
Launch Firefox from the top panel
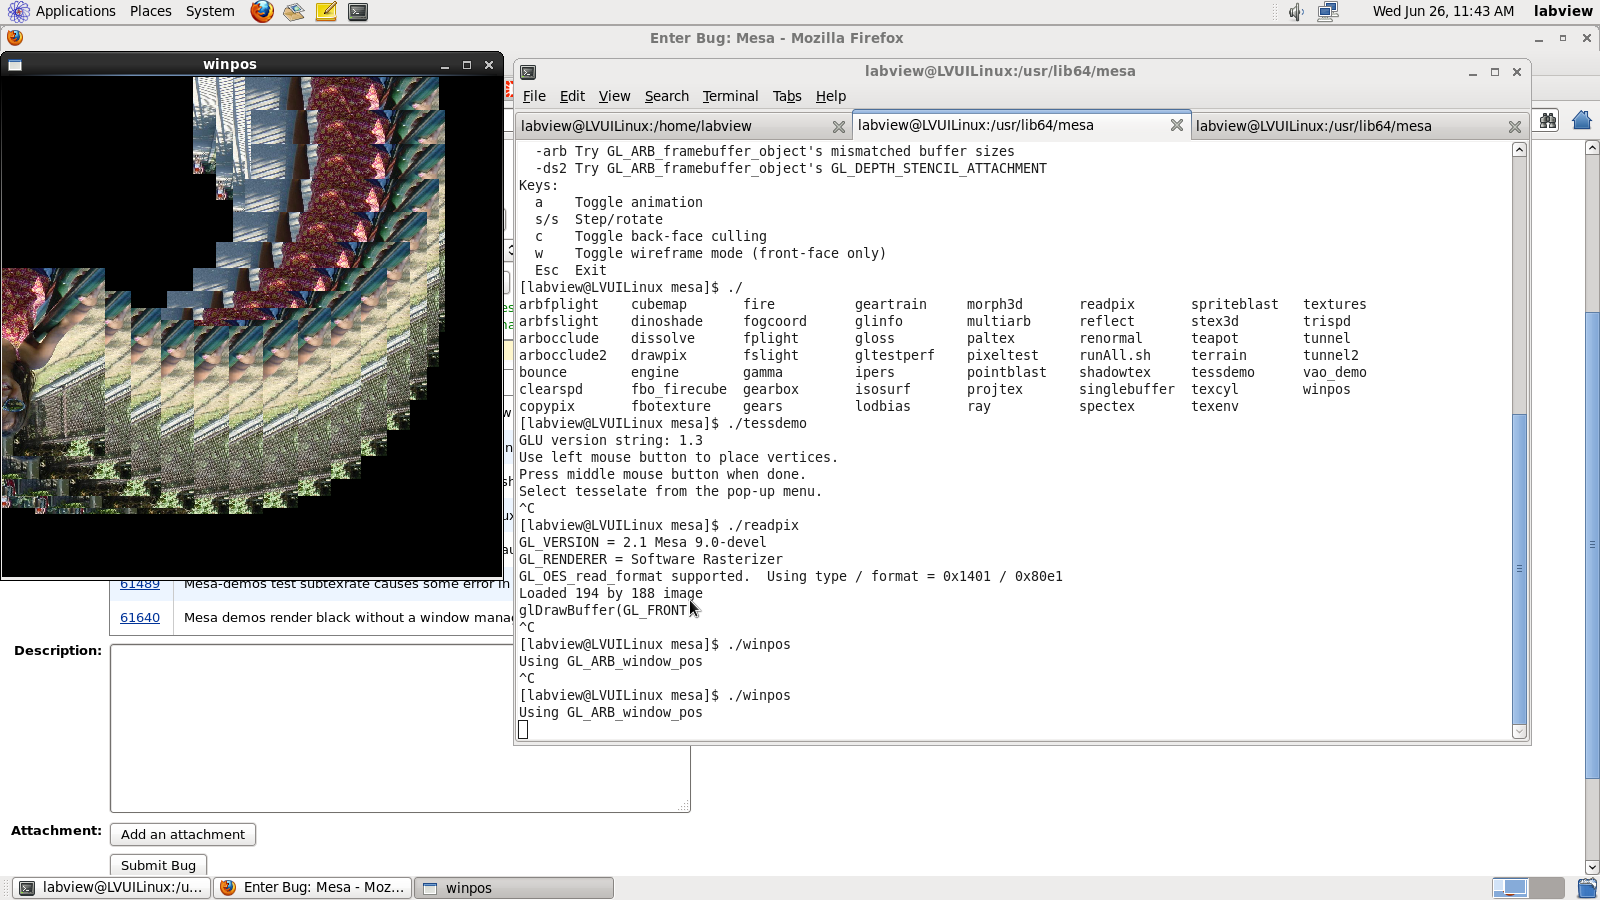[x=262, y=12]
